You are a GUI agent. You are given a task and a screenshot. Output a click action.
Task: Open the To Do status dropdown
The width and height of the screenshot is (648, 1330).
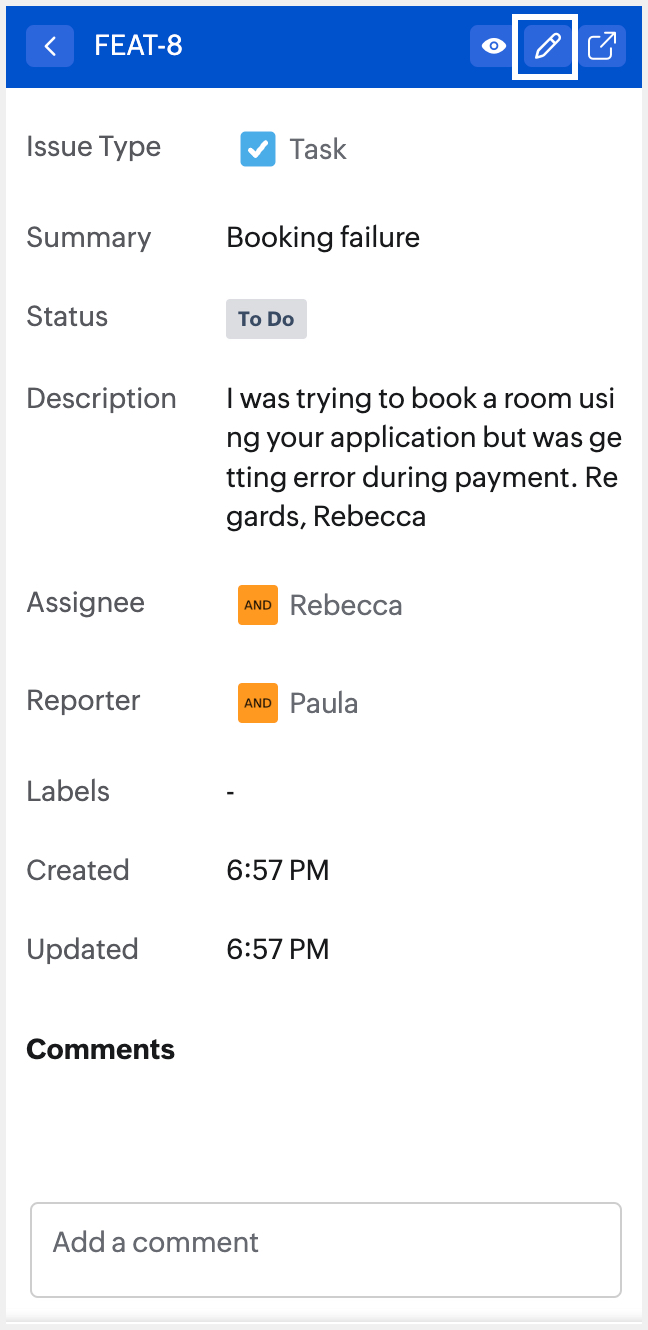[x=266, y=319]
